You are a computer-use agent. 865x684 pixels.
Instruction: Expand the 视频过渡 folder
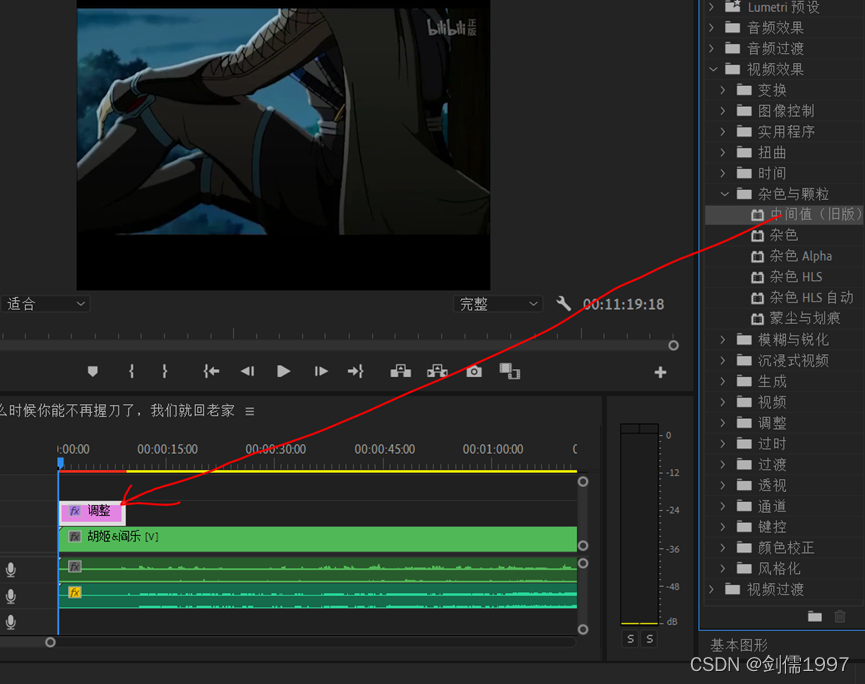click(712, 590)
